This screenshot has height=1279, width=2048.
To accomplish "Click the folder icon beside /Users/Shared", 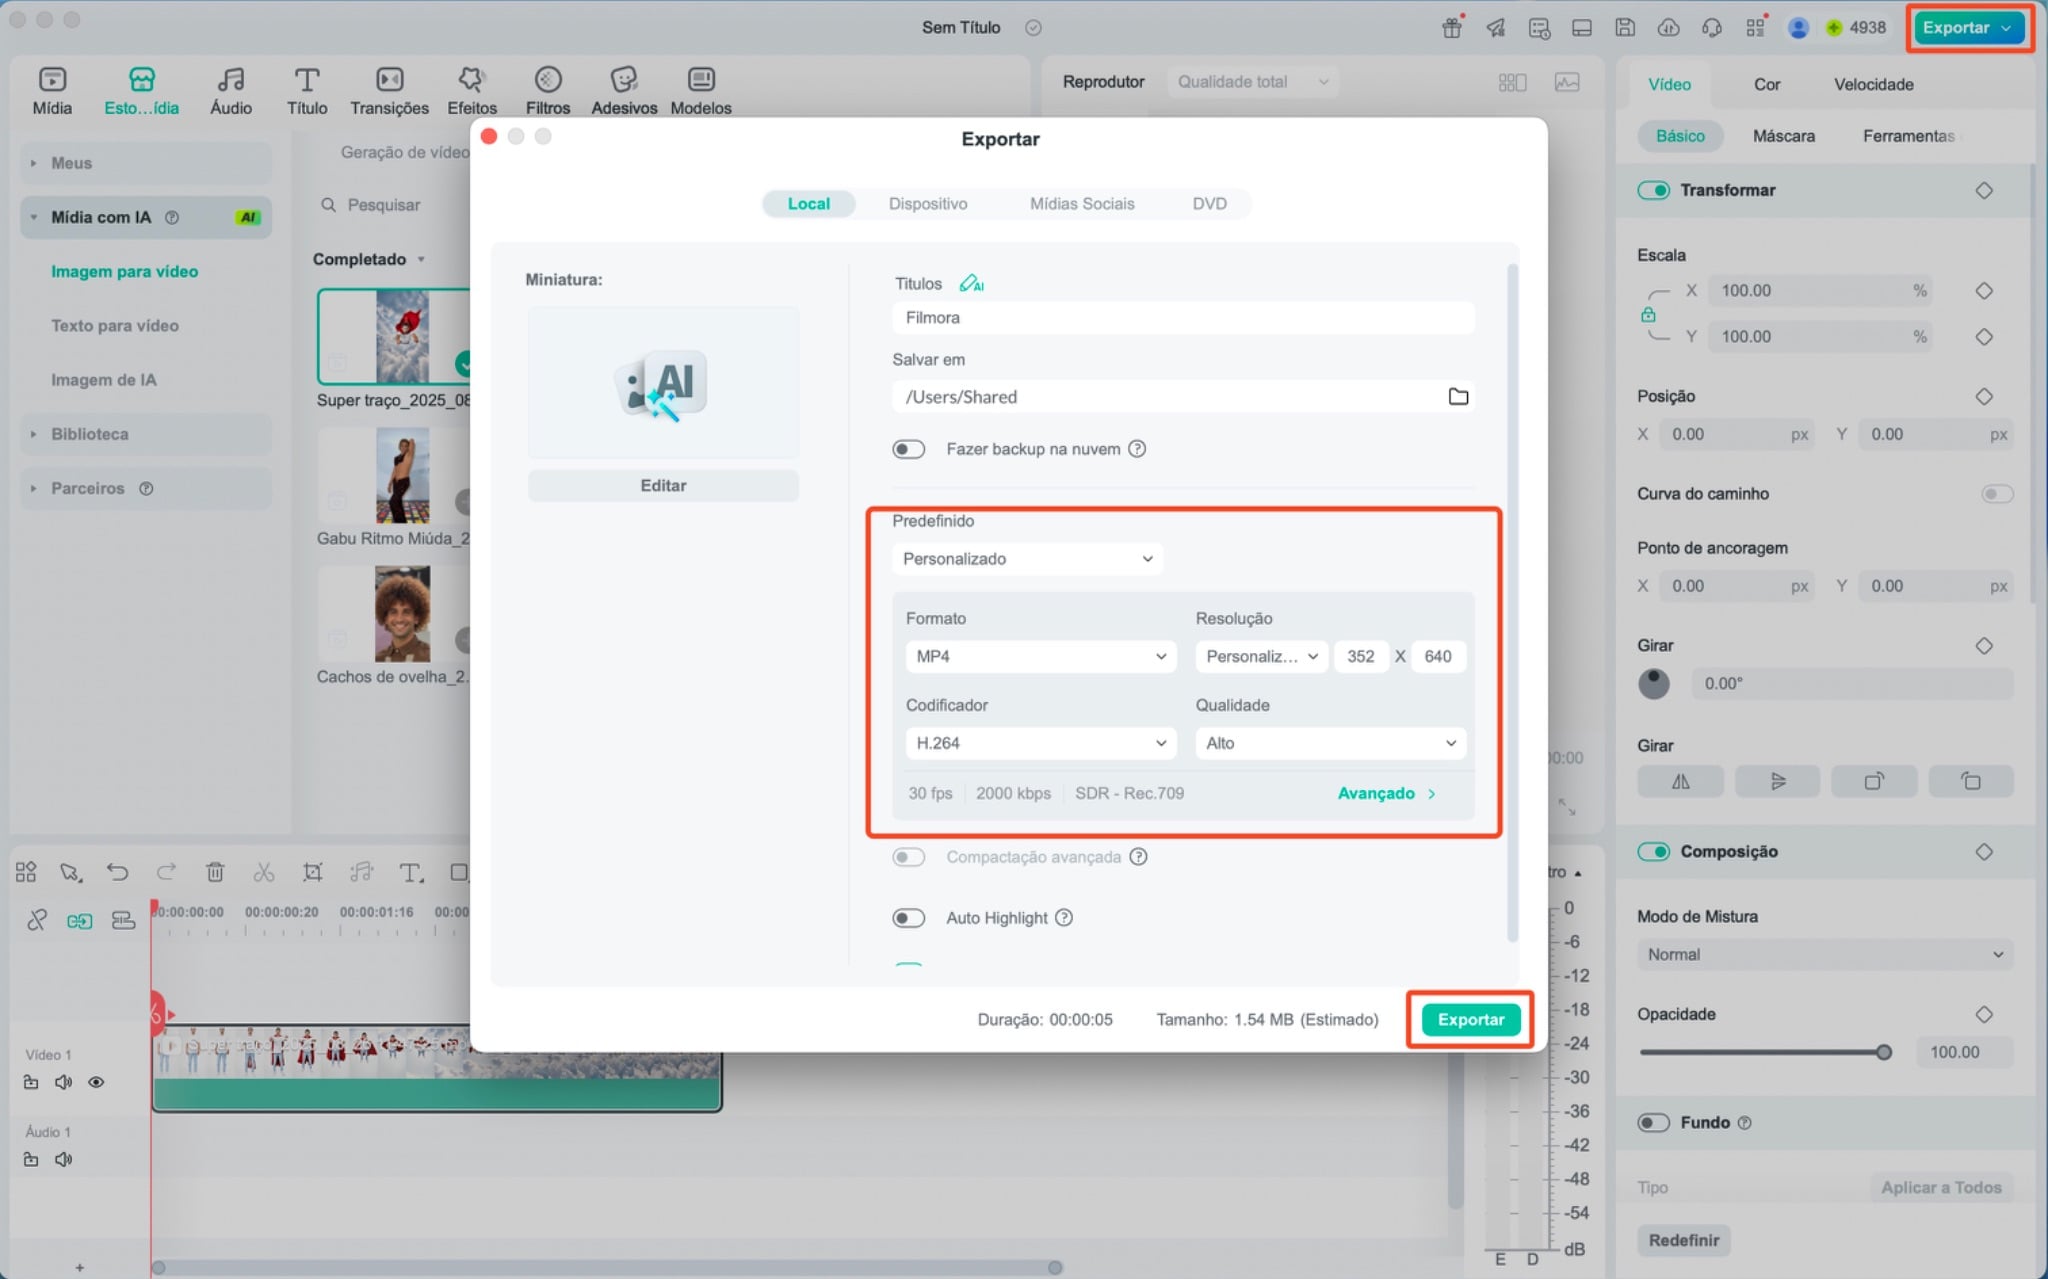I will tap(1458, 397).
